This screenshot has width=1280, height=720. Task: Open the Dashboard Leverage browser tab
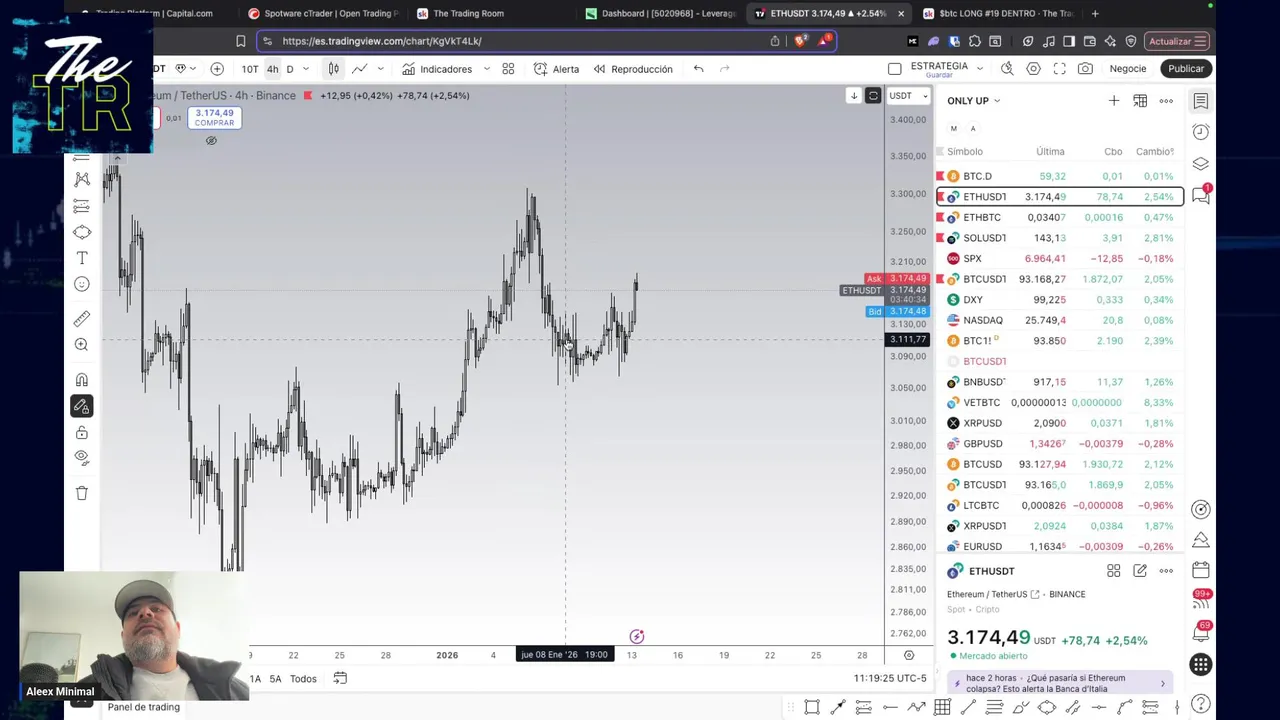(660, 13)
